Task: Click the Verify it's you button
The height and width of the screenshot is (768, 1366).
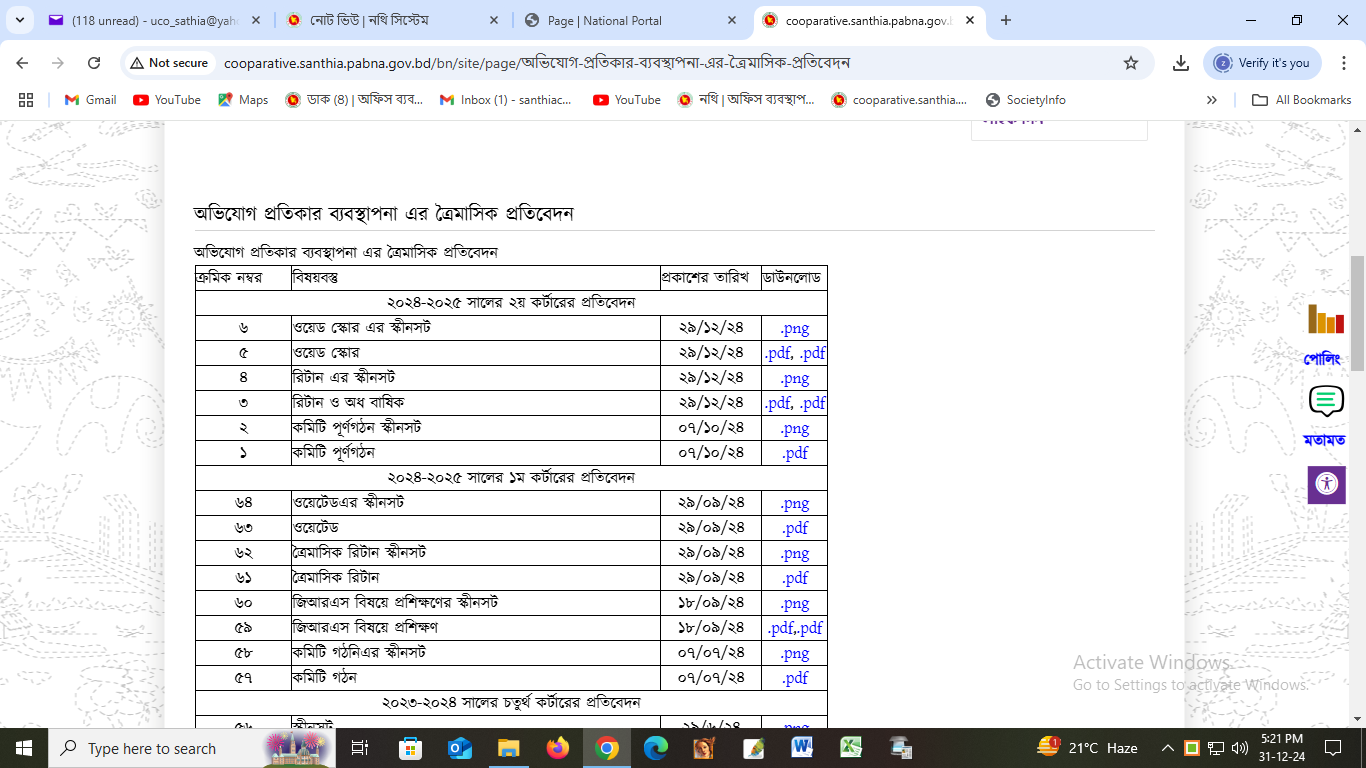Action: point(1262,63)
